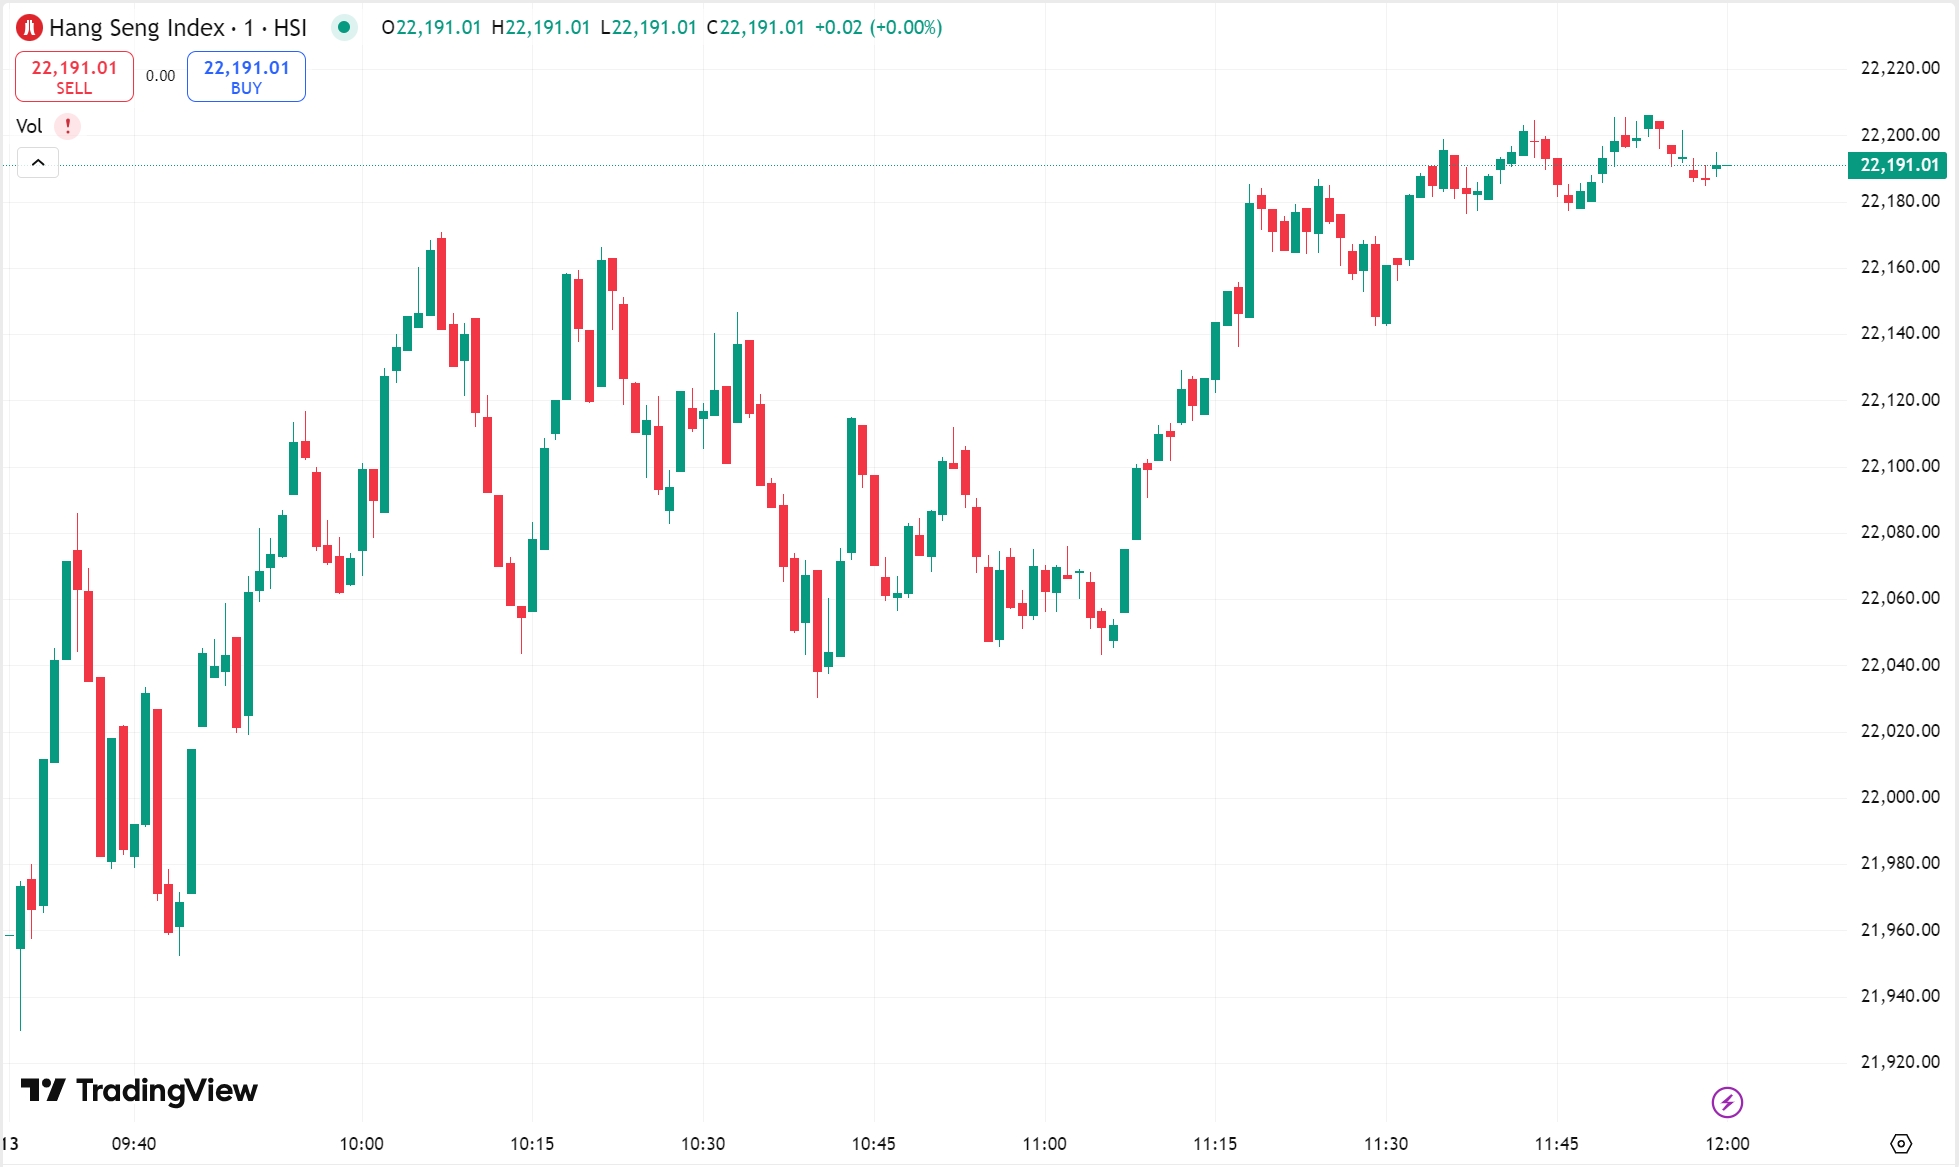Click the HSI ticker label
This screenshot has height=1167, width=1959.
[290, 28]
